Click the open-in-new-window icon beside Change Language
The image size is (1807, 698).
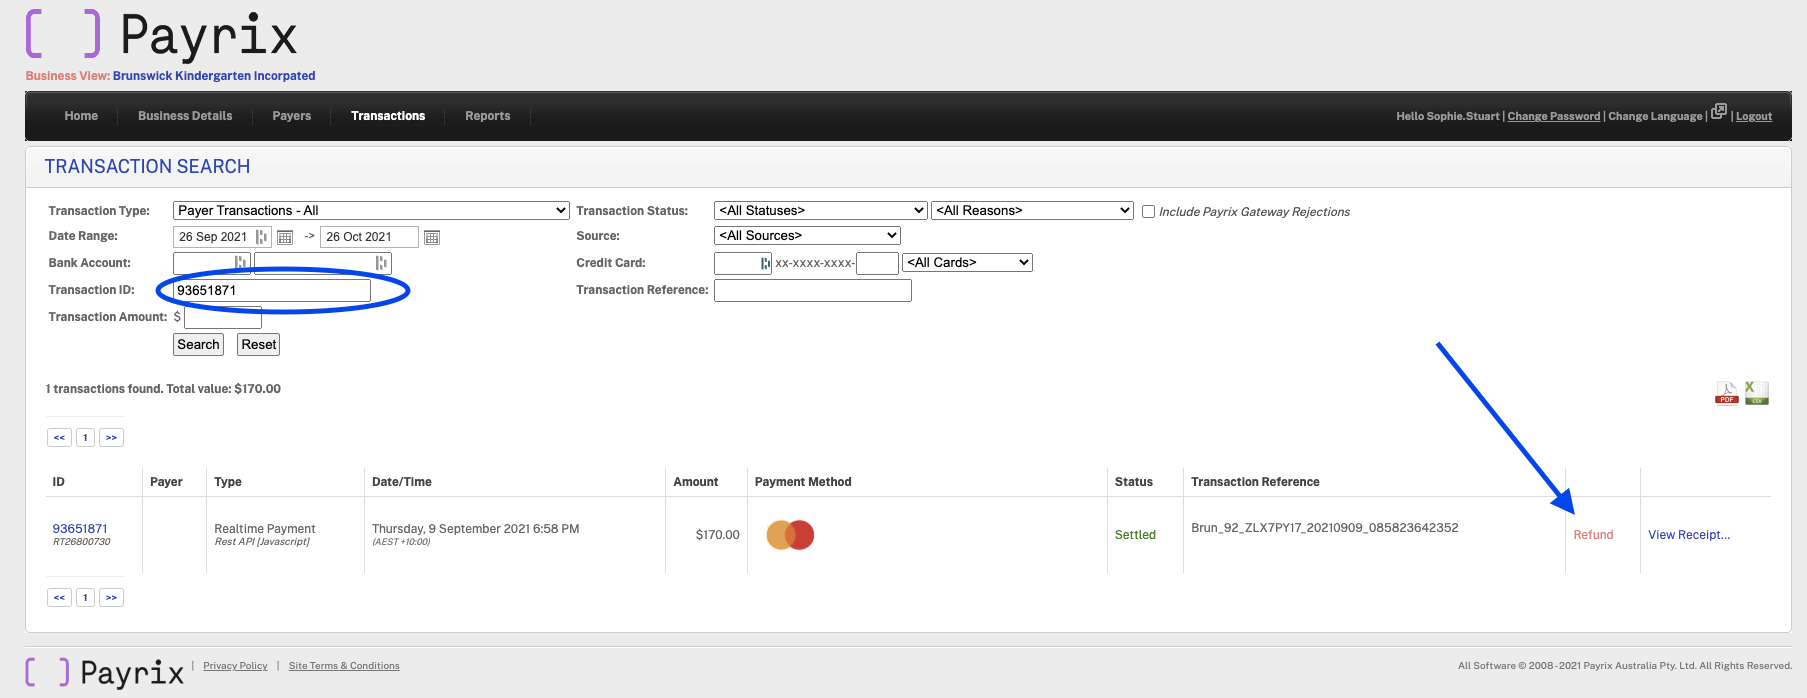[1719, 111]
